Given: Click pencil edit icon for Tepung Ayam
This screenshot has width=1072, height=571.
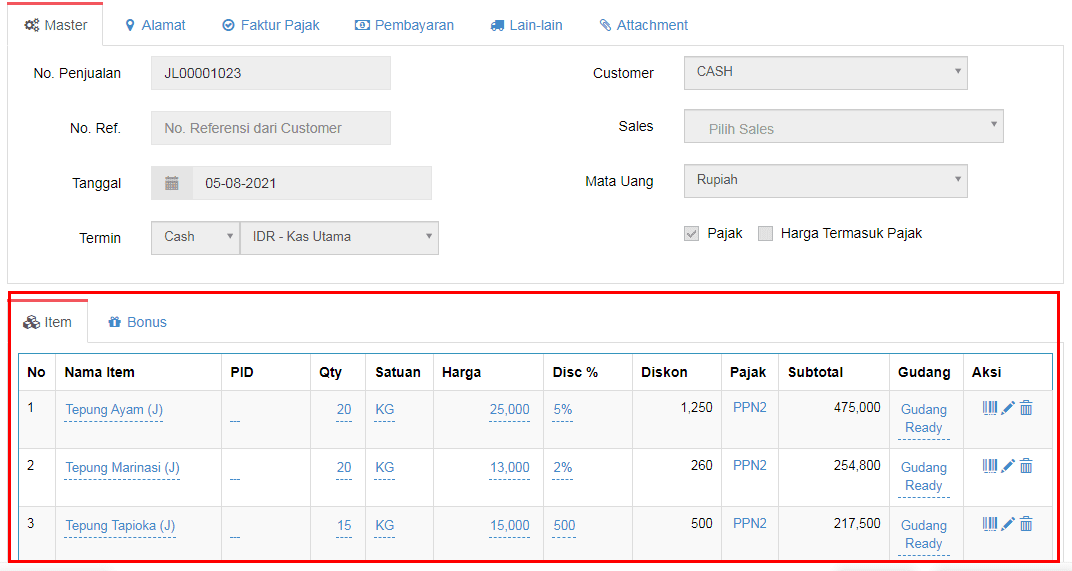Looking at the screenshot, I should [1008, 408].
